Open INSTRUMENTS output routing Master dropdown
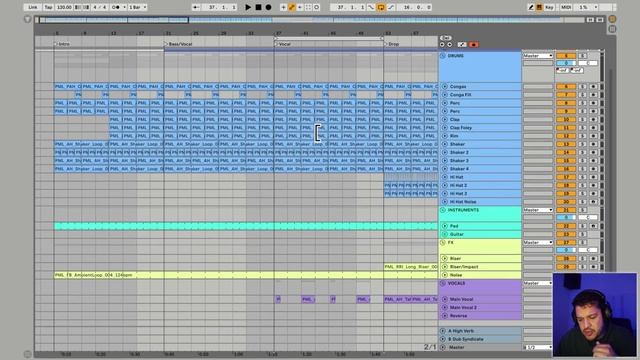The image size is (640, 360). pyautogui.click(x=538, y=210)
